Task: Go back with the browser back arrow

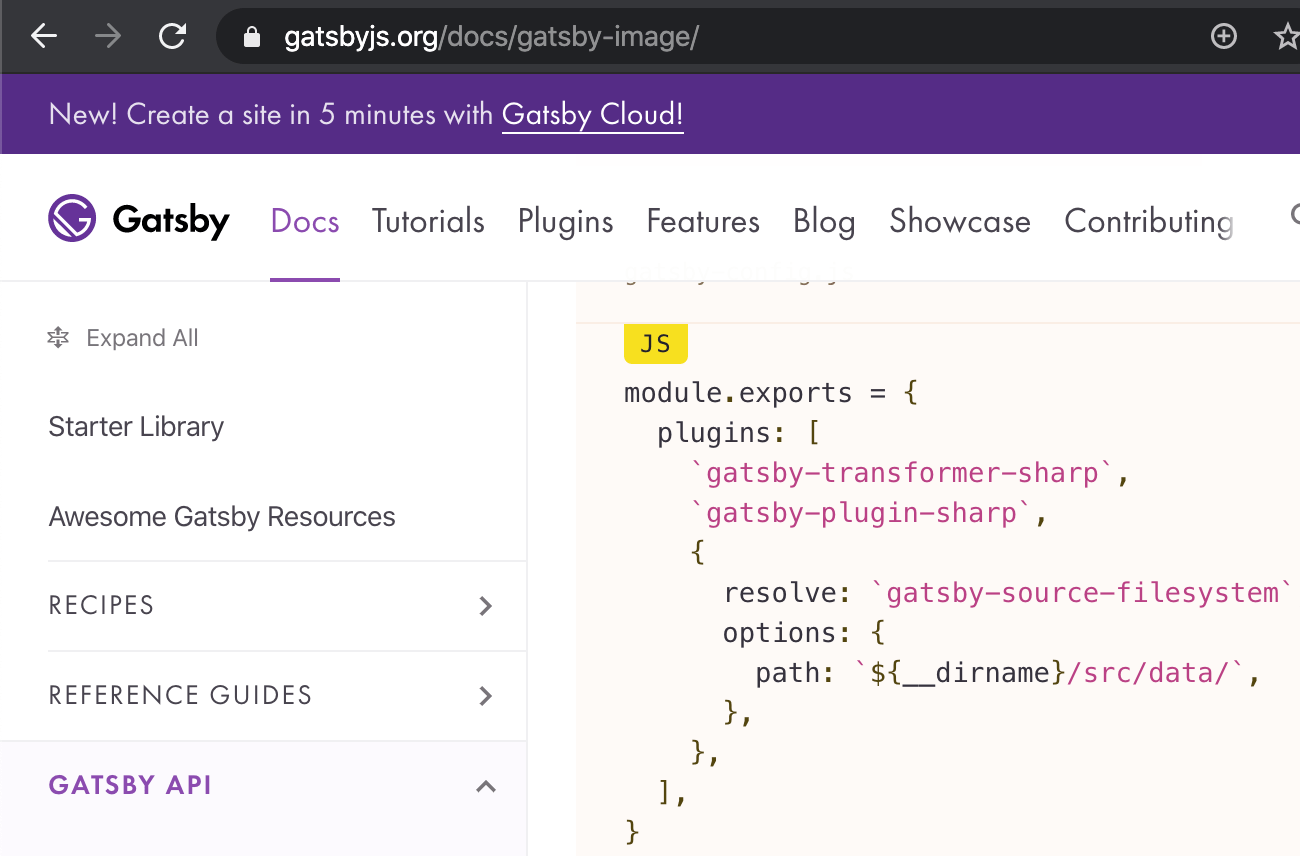Action: coord(44,37)
